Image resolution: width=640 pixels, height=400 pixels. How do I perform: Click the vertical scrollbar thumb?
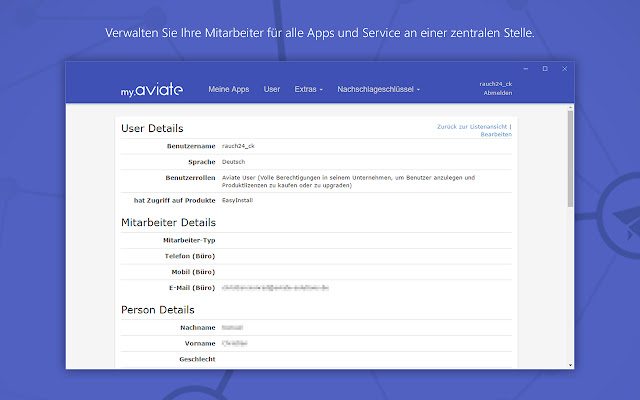[570, 158]
